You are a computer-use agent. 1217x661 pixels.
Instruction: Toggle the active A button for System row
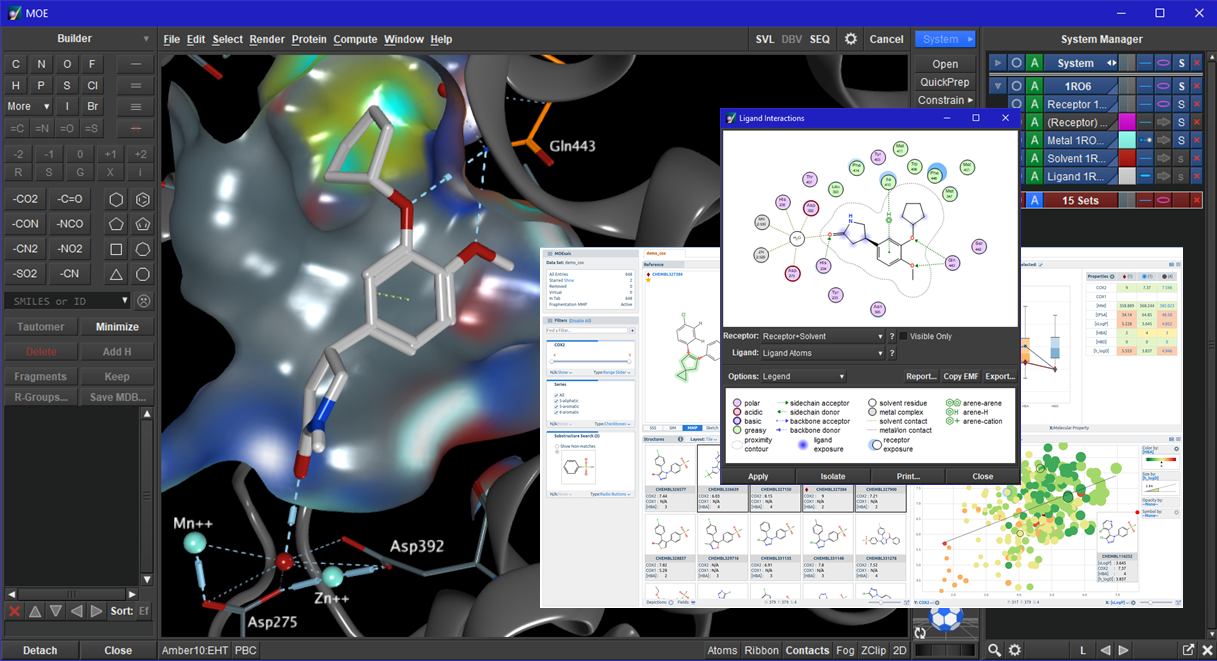(x=1035, y=63)
